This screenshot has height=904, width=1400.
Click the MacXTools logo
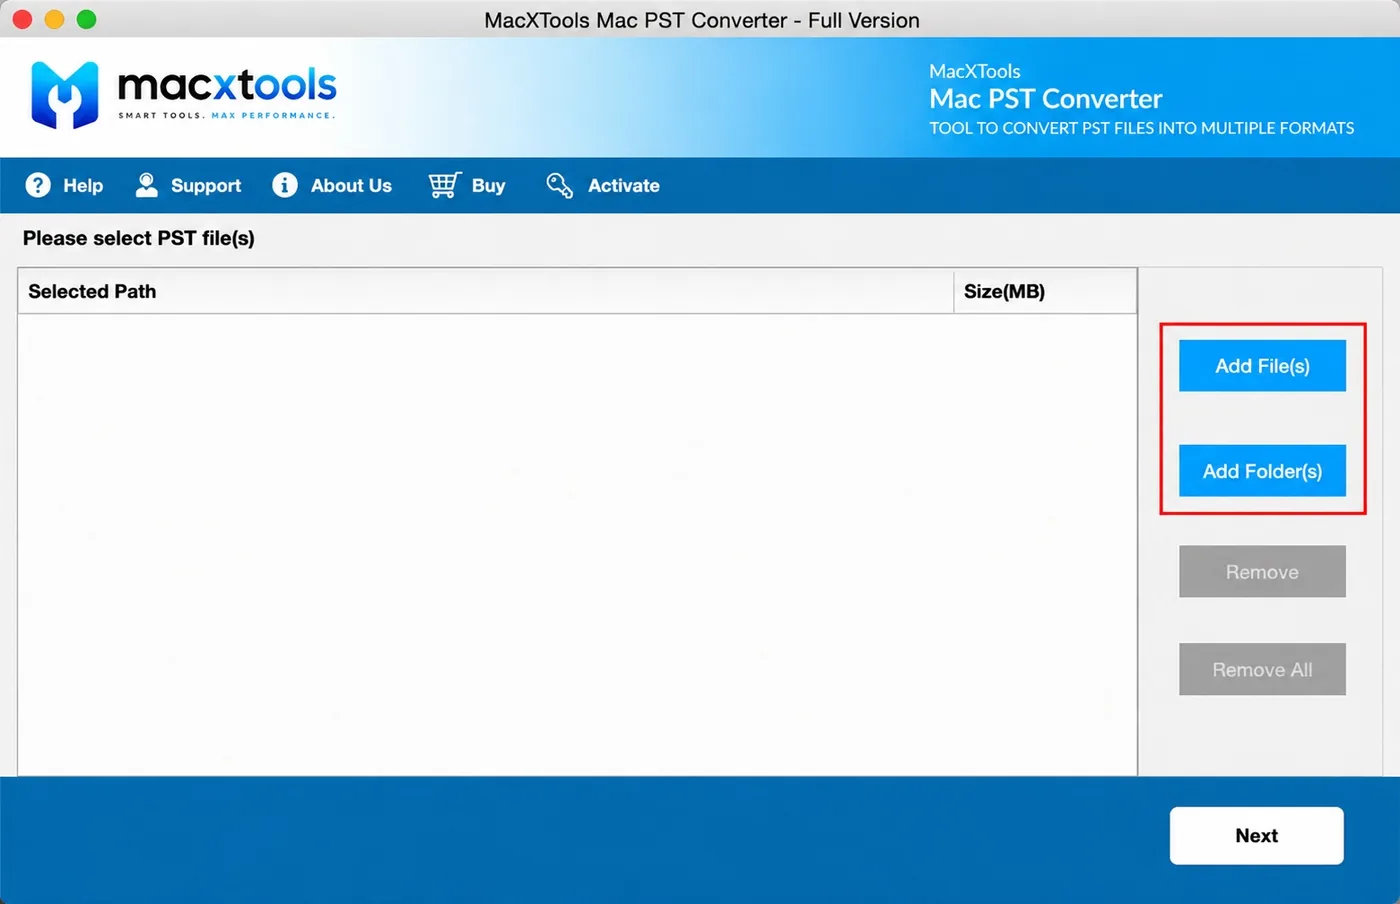point(184,95)
